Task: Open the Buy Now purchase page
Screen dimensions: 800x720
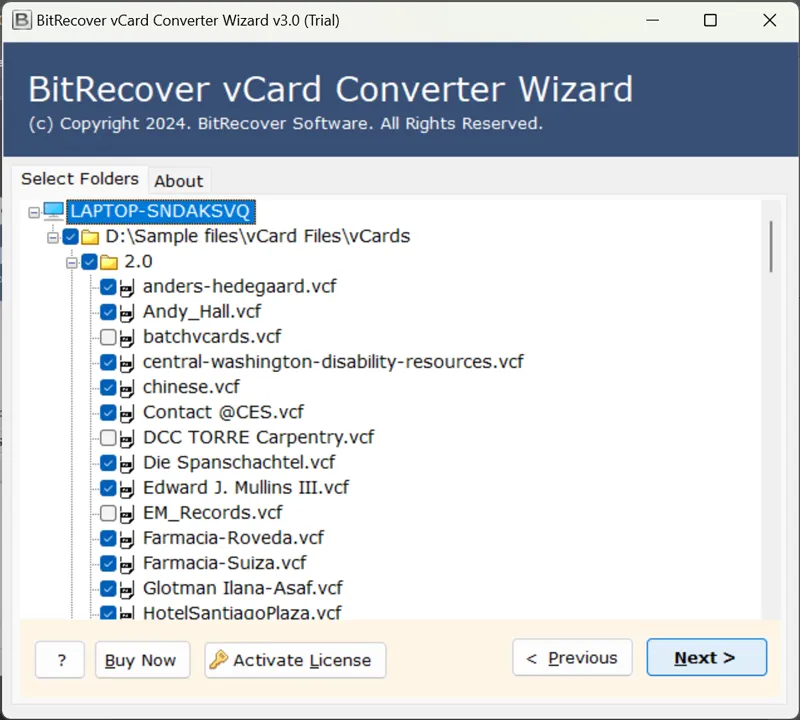Action: pos(142,660)
